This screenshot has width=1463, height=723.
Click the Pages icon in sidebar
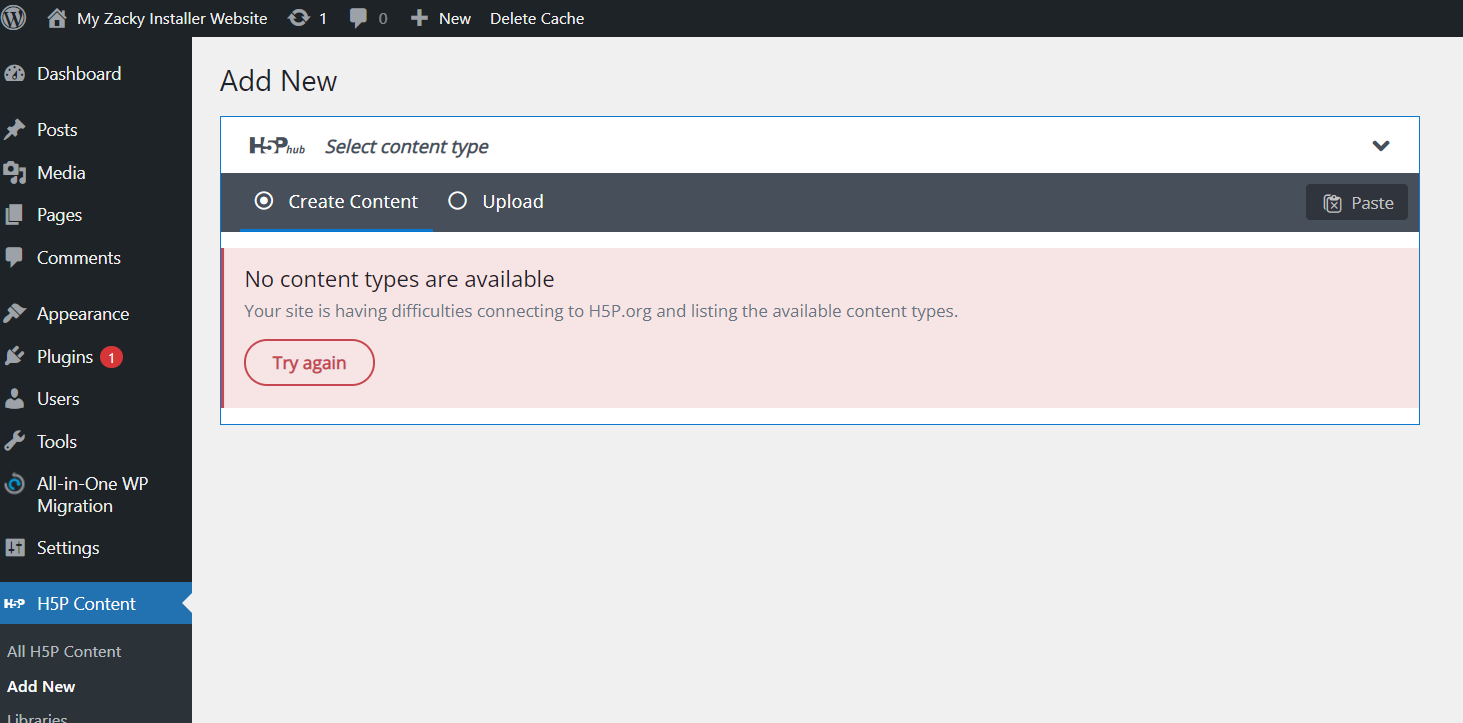[14, 215]
